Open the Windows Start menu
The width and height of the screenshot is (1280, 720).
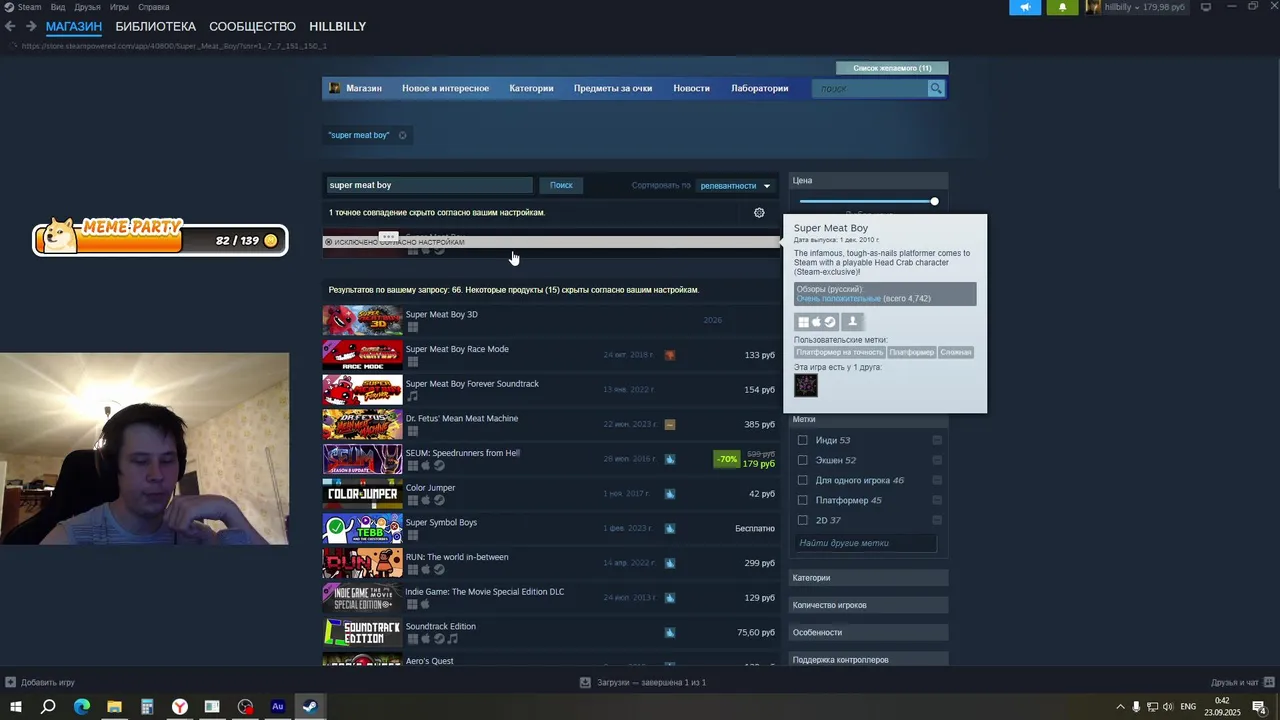[15, 707]
